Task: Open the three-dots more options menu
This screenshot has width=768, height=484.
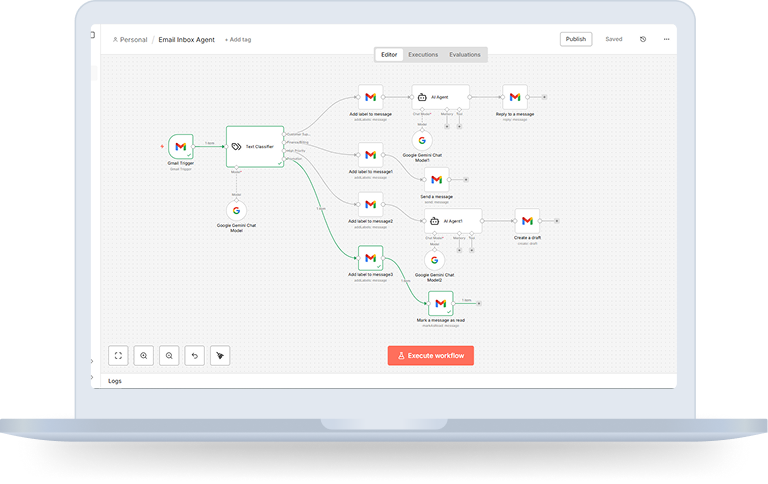Action: (x=667, y=40)
